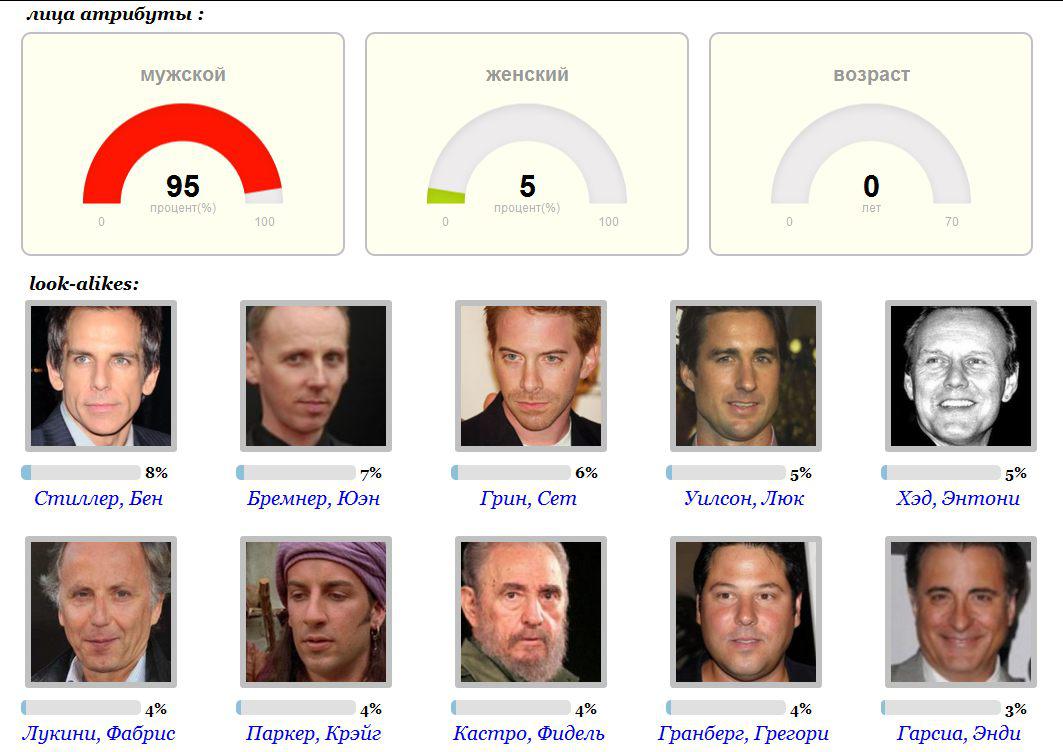This screenshot has height=752, width=1063.
Task: Select the photo above Кастро, Фидель
Action: point(531,612)
